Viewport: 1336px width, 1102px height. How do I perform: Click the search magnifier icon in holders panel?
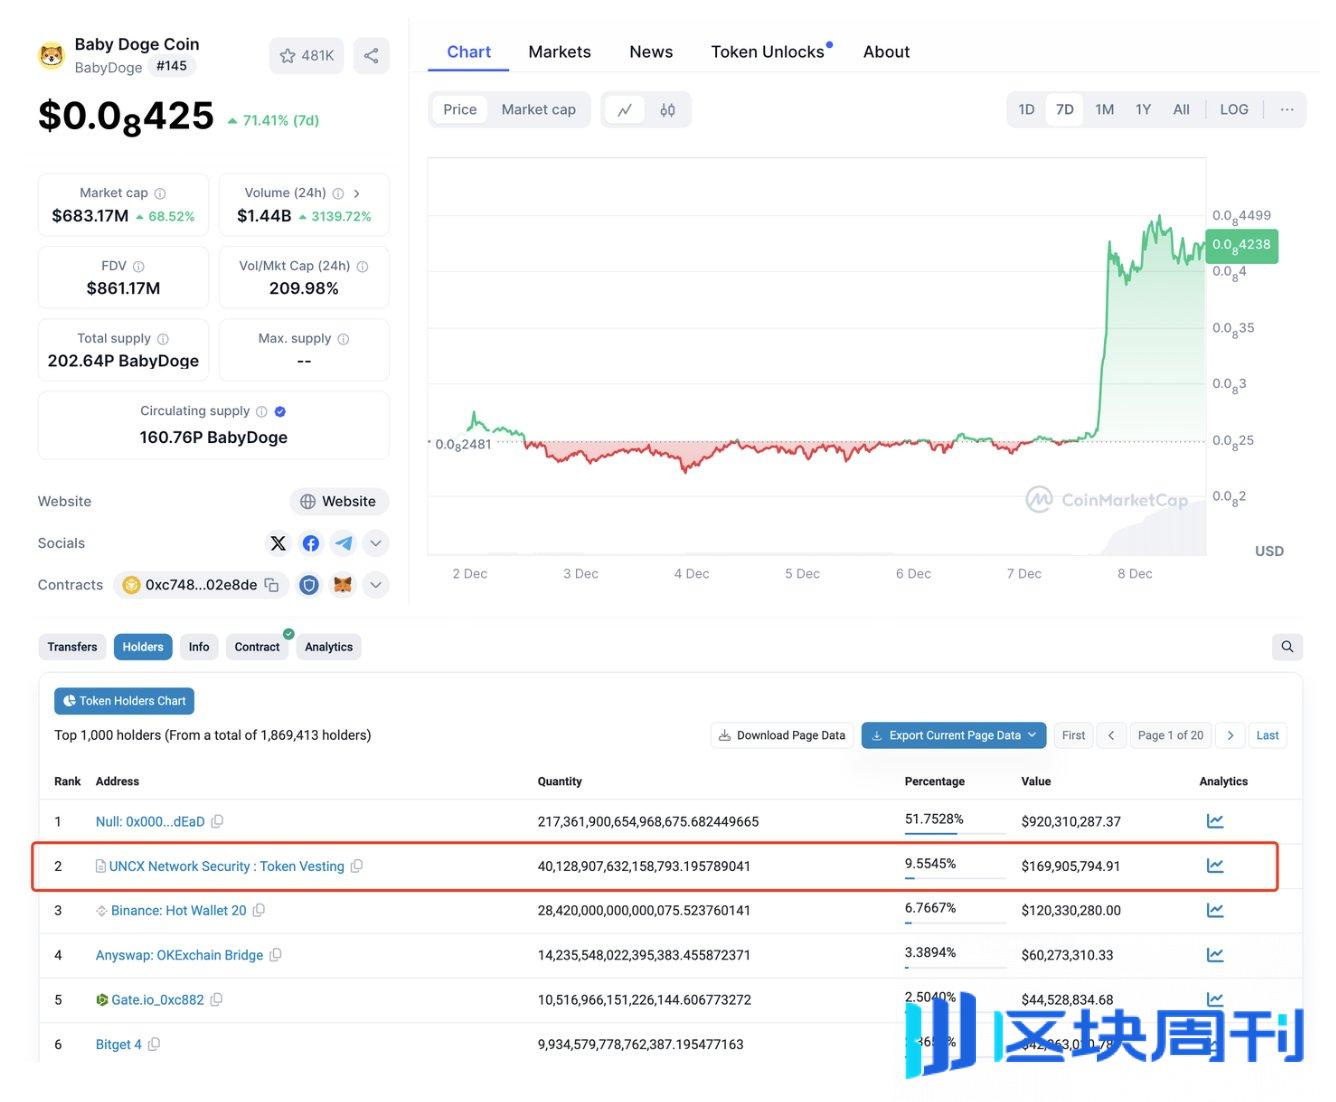[x=1287, y=647]
